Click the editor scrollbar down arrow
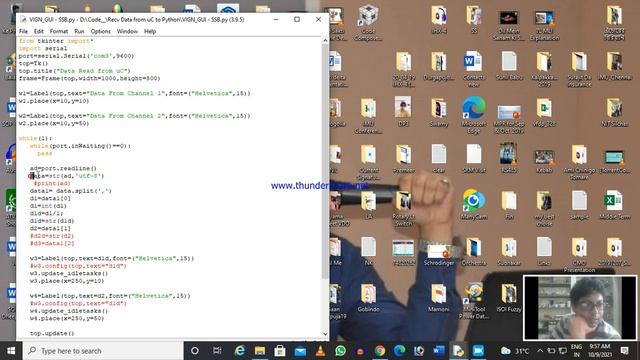This screenshot has height=360, width=640. (325, 334)
